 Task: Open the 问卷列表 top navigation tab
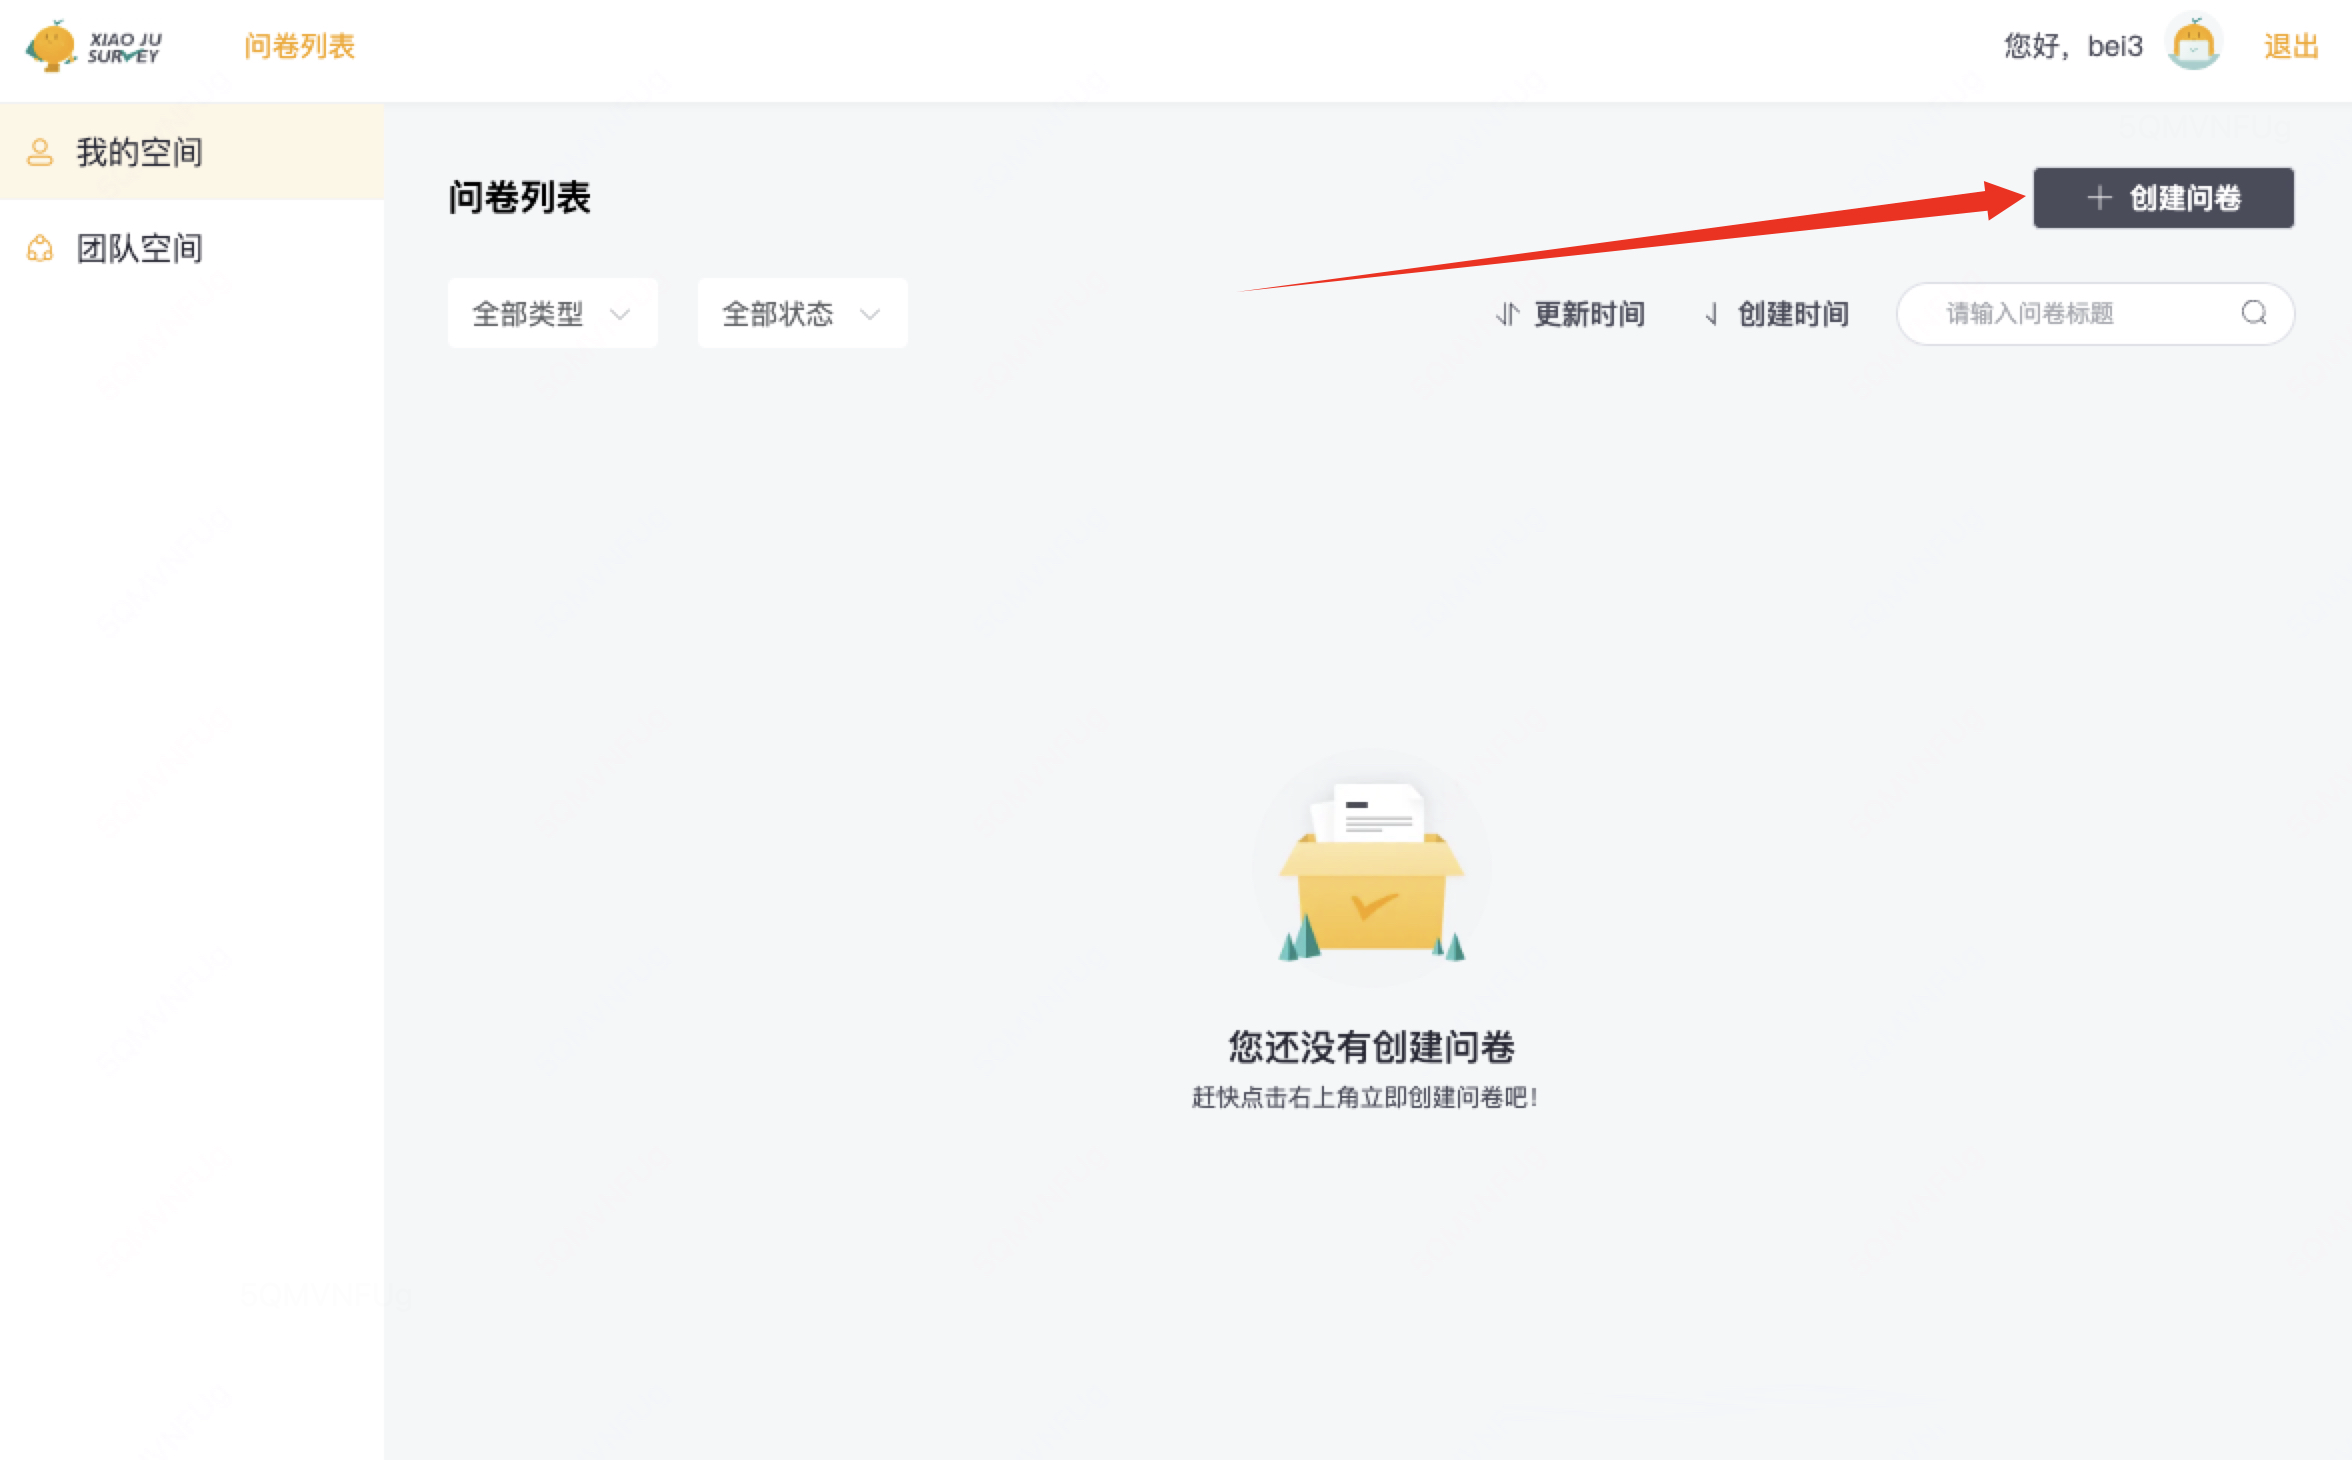click(299, 46)
